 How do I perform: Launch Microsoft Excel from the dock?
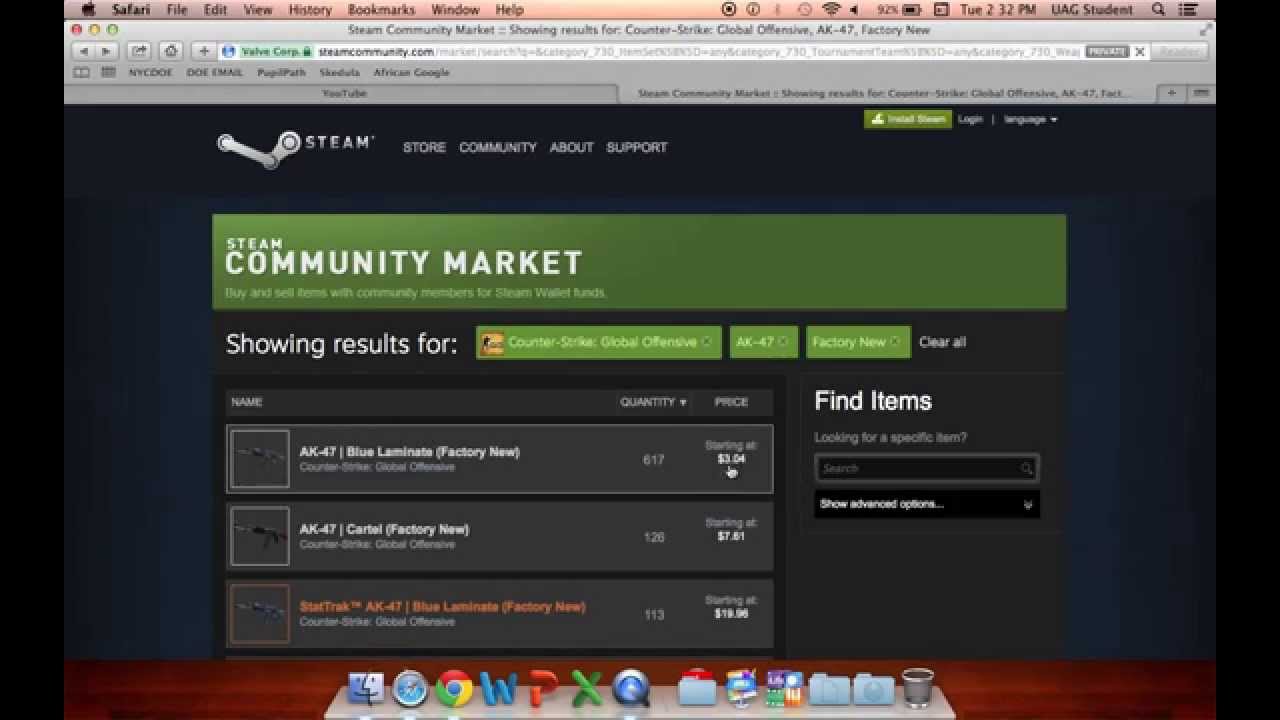pos(587,688)
